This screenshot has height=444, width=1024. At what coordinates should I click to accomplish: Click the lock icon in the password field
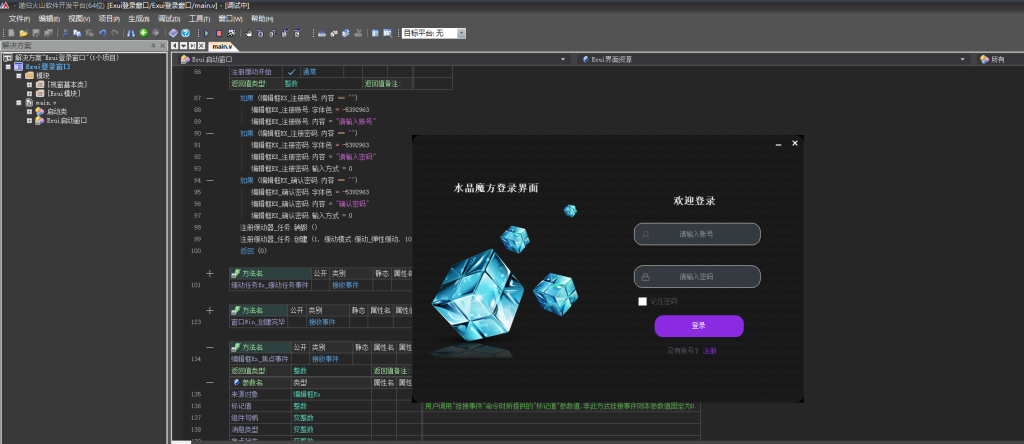point(645,277)
